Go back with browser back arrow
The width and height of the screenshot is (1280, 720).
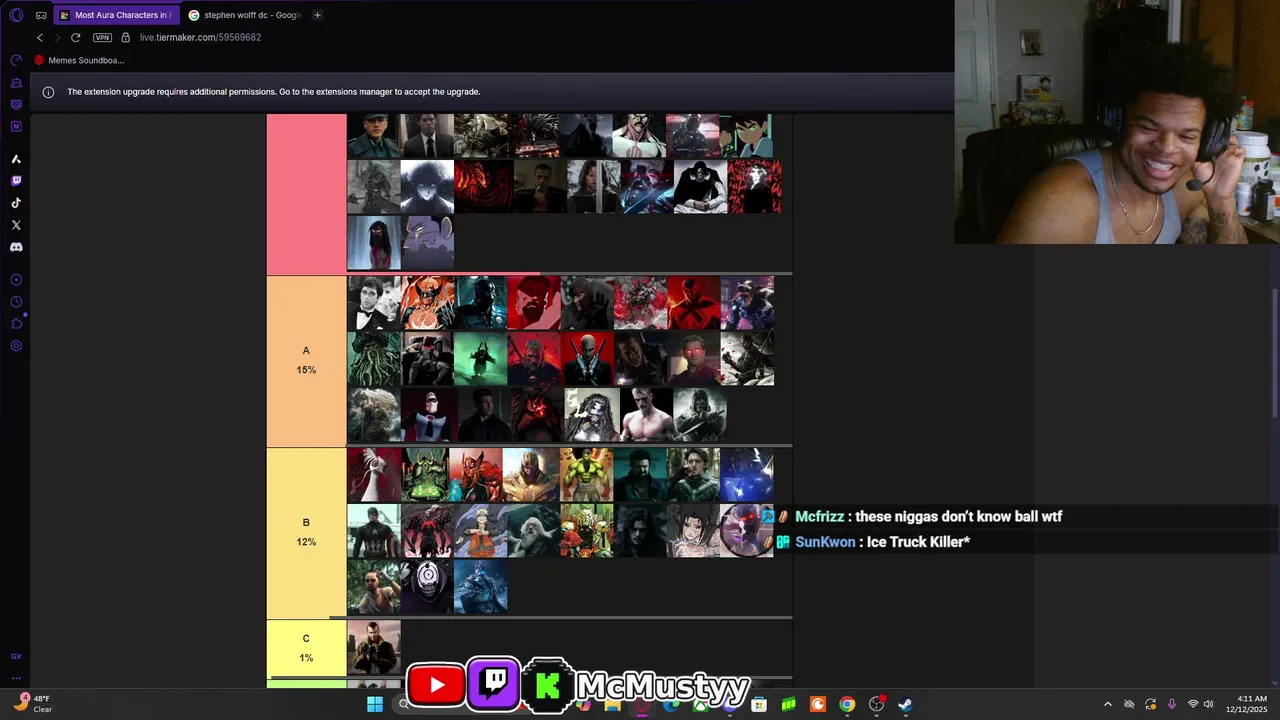(x=40, y=37)
